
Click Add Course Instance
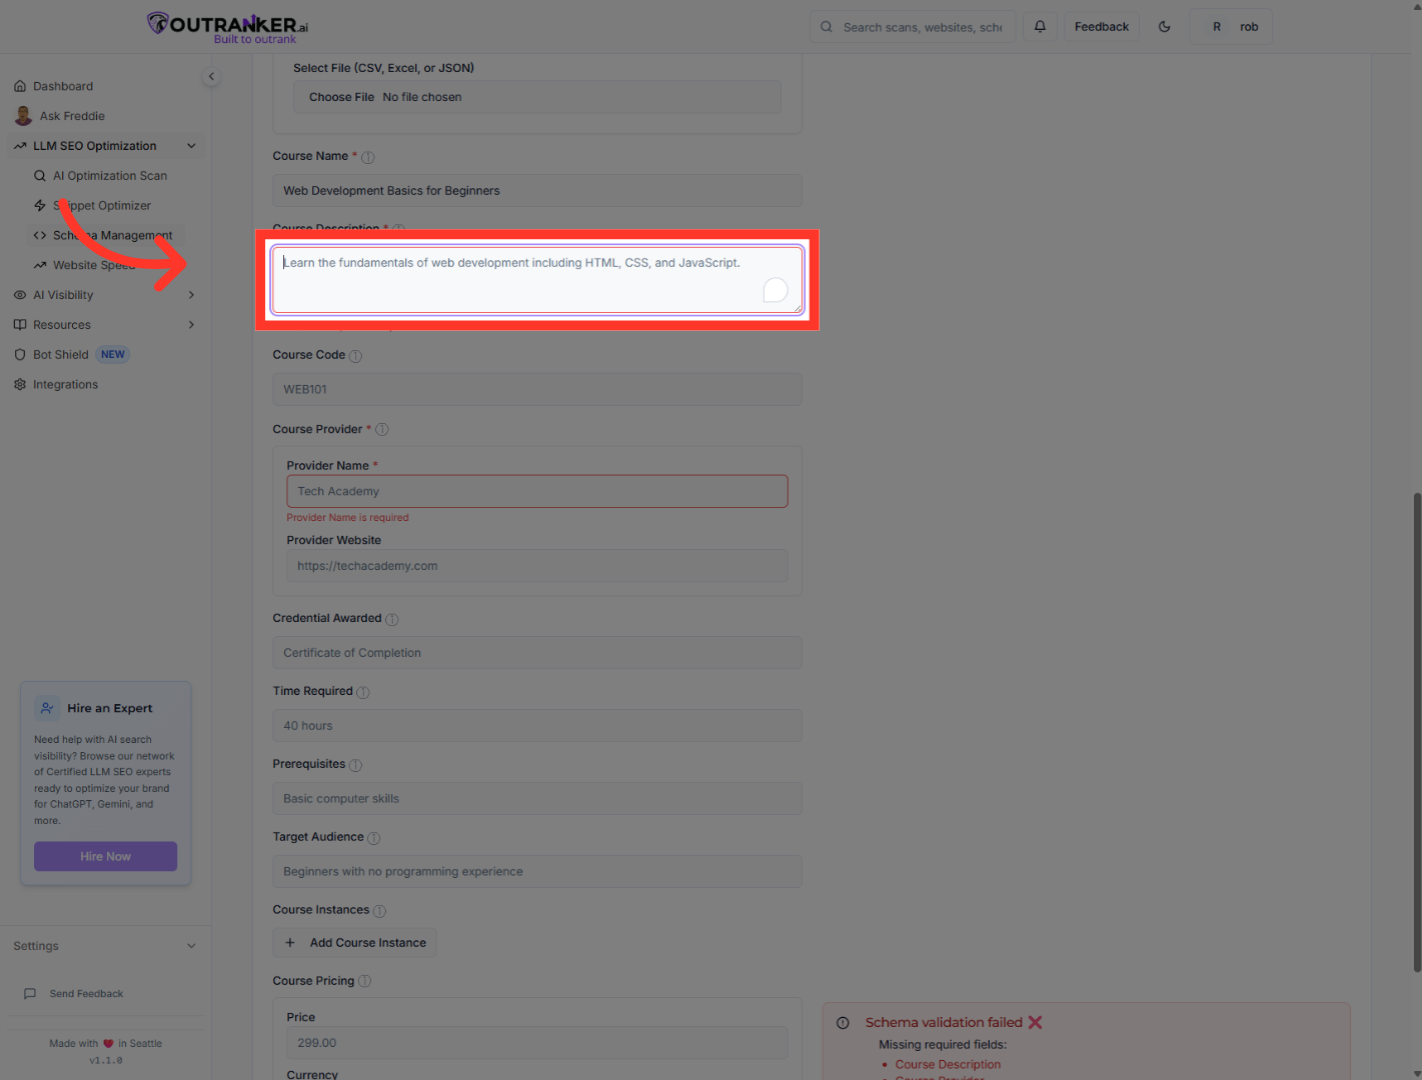tap(354, 942)
